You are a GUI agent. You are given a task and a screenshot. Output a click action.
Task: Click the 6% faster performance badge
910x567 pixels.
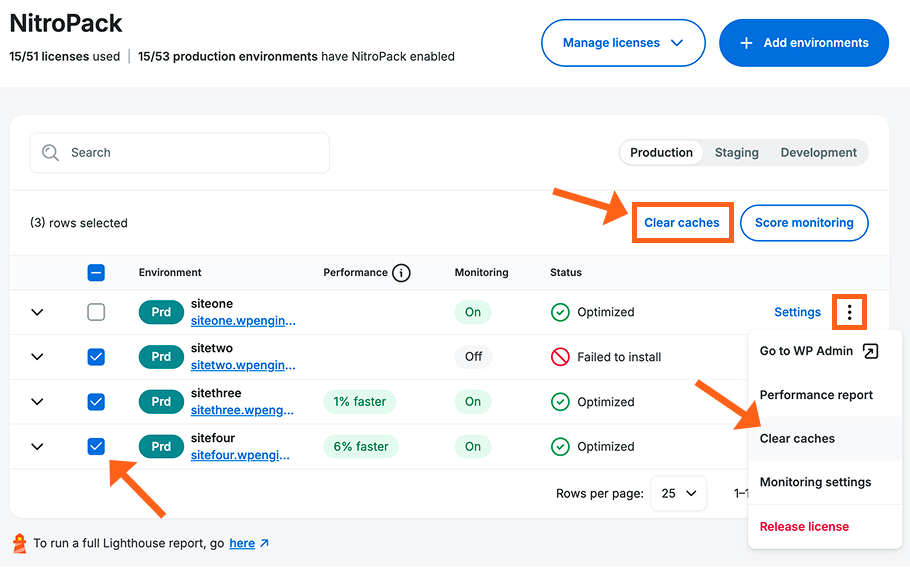point(361,447)
